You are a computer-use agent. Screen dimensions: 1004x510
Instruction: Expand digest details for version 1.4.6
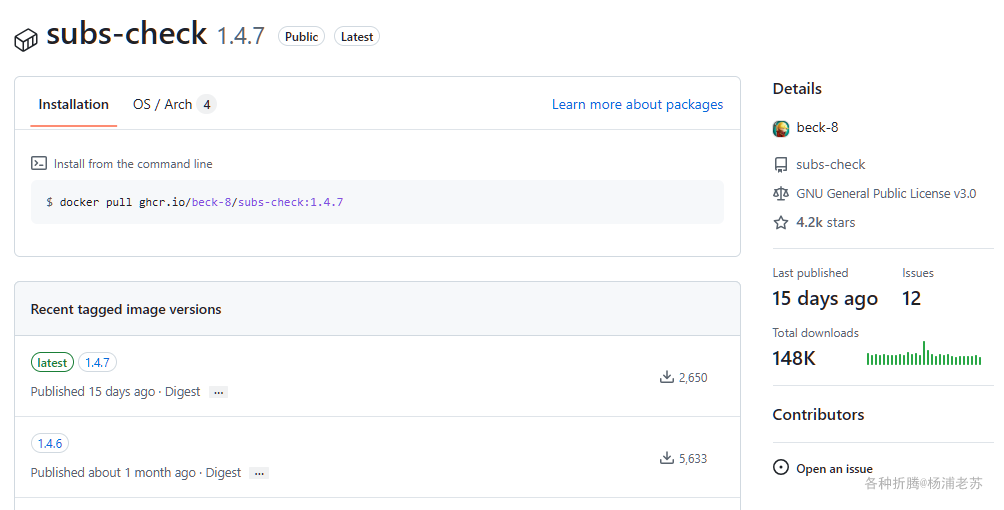click(259, 474)
